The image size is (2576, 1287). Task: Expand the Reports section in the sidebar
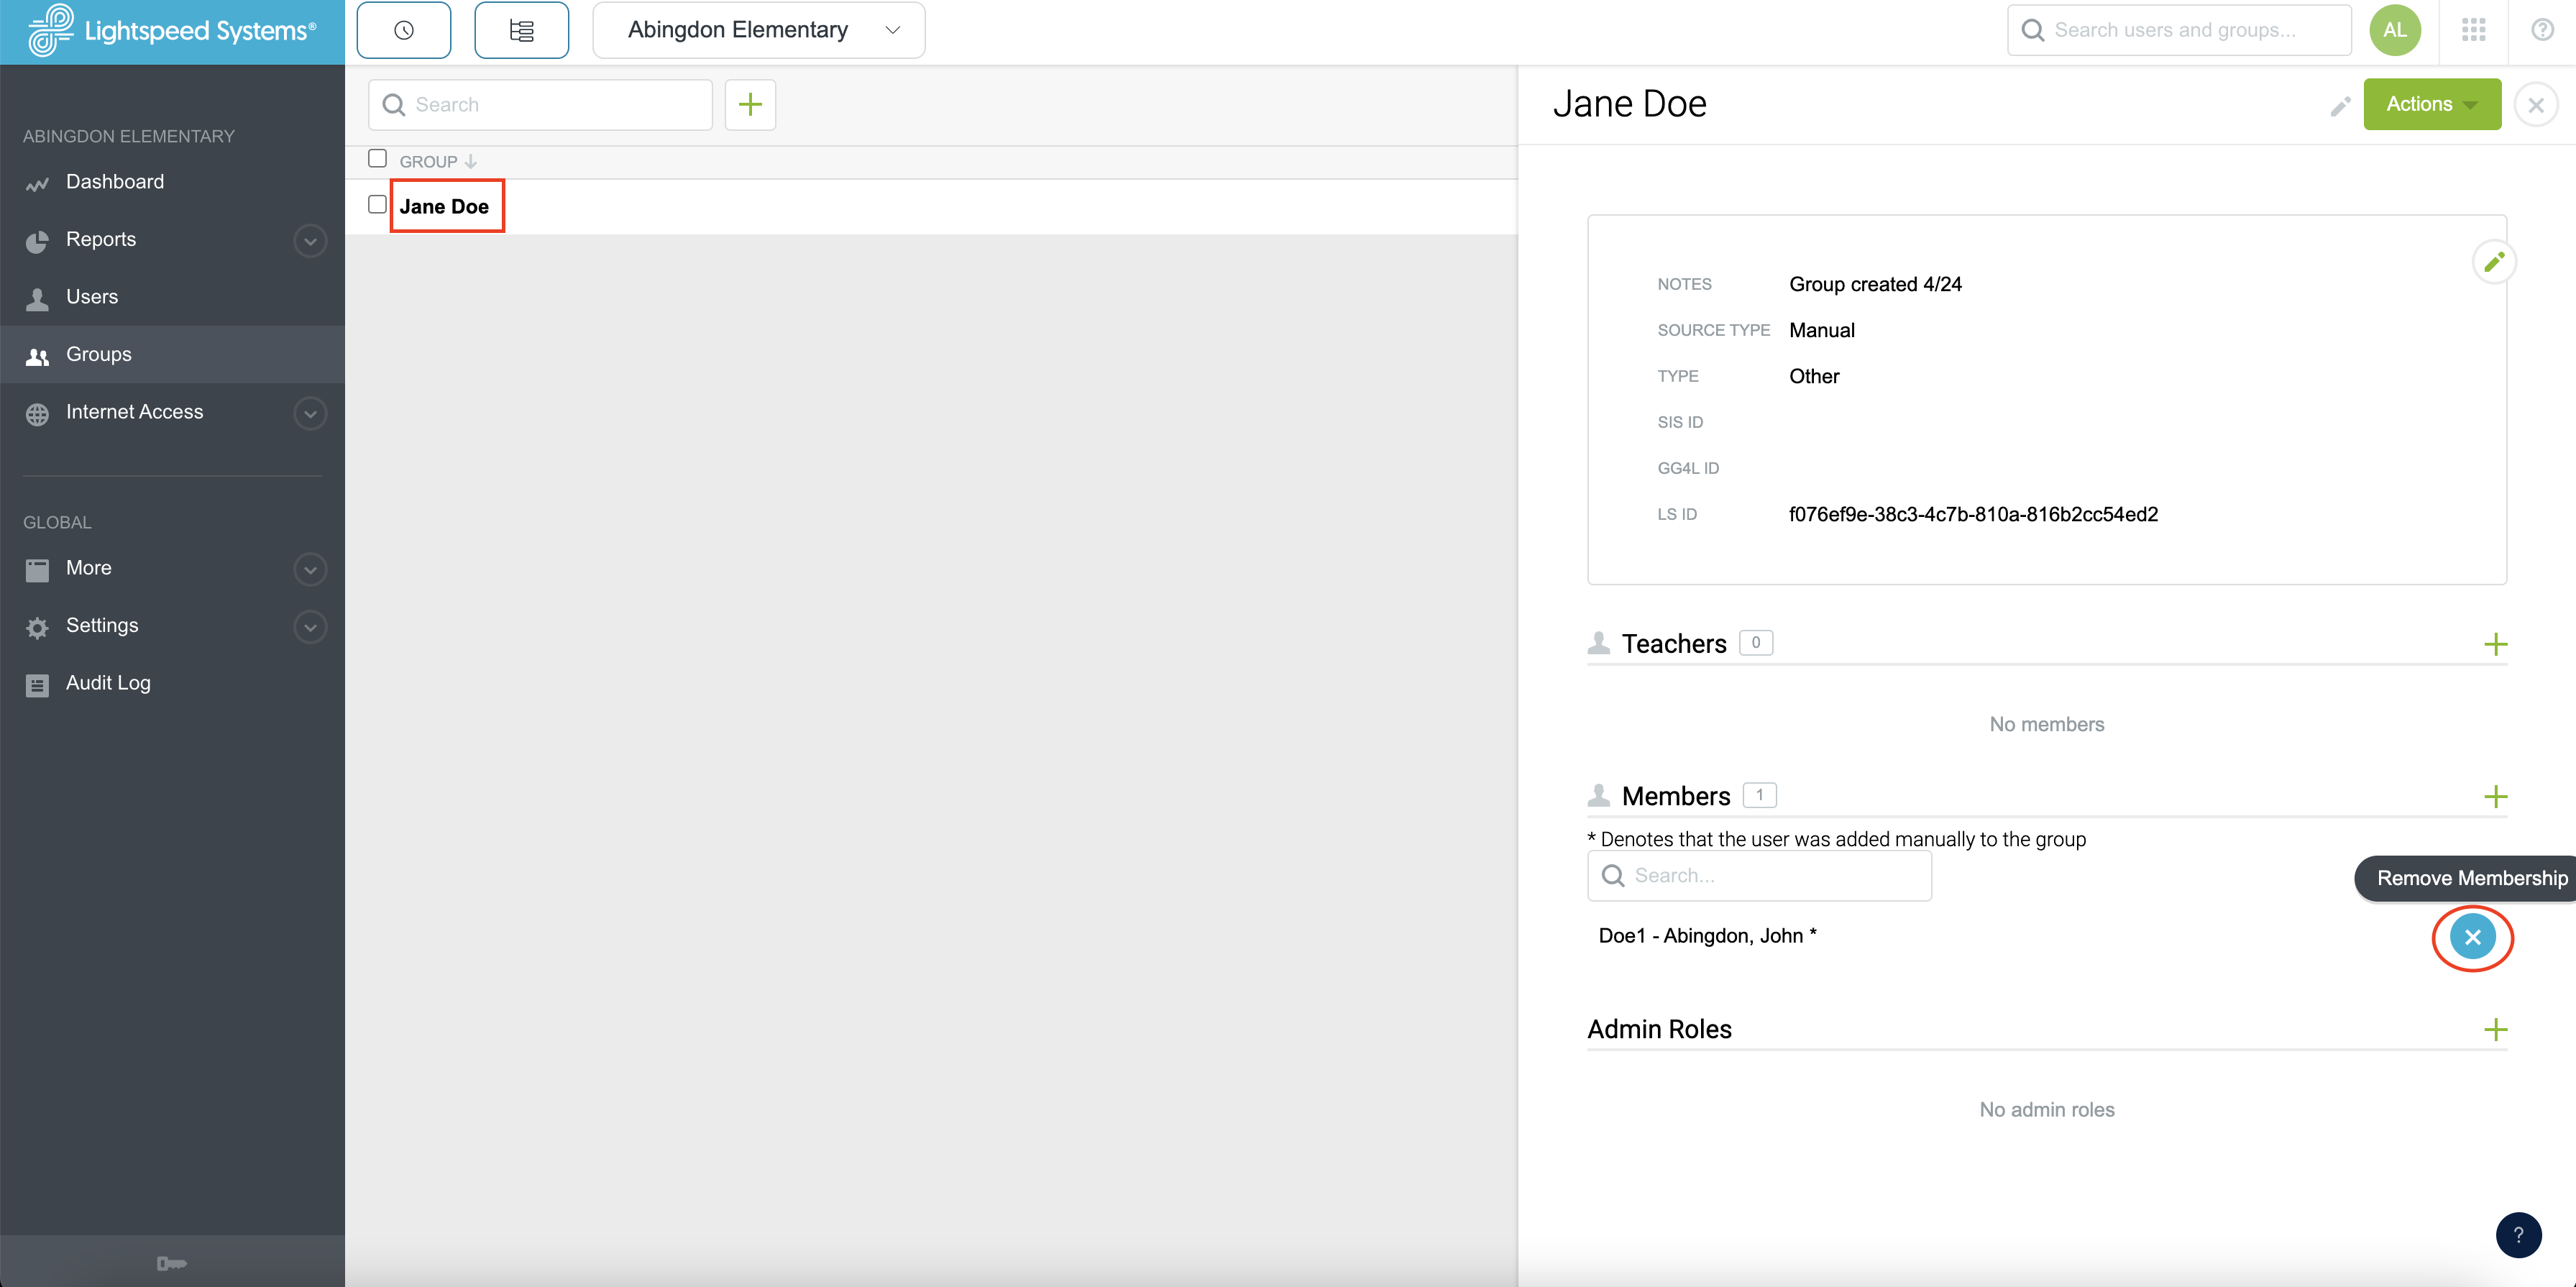point(310,241)
